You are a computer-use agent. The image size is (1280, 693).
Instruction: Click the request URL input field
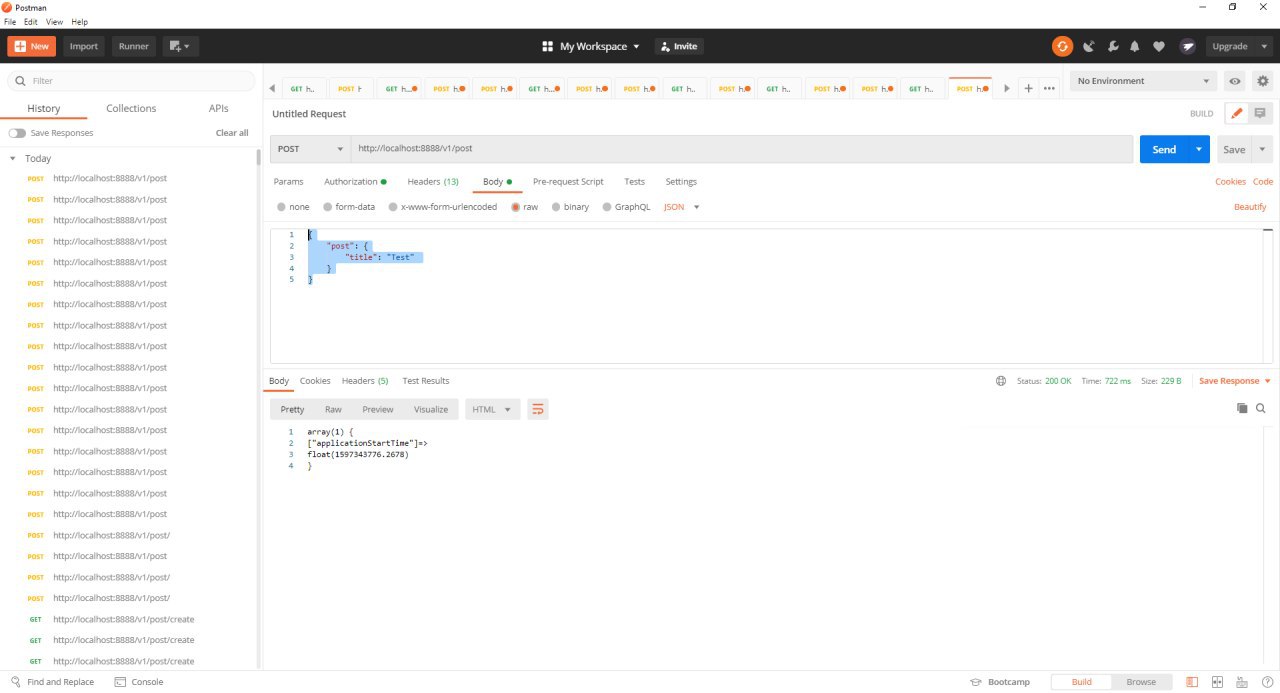(x=741, y=149)
